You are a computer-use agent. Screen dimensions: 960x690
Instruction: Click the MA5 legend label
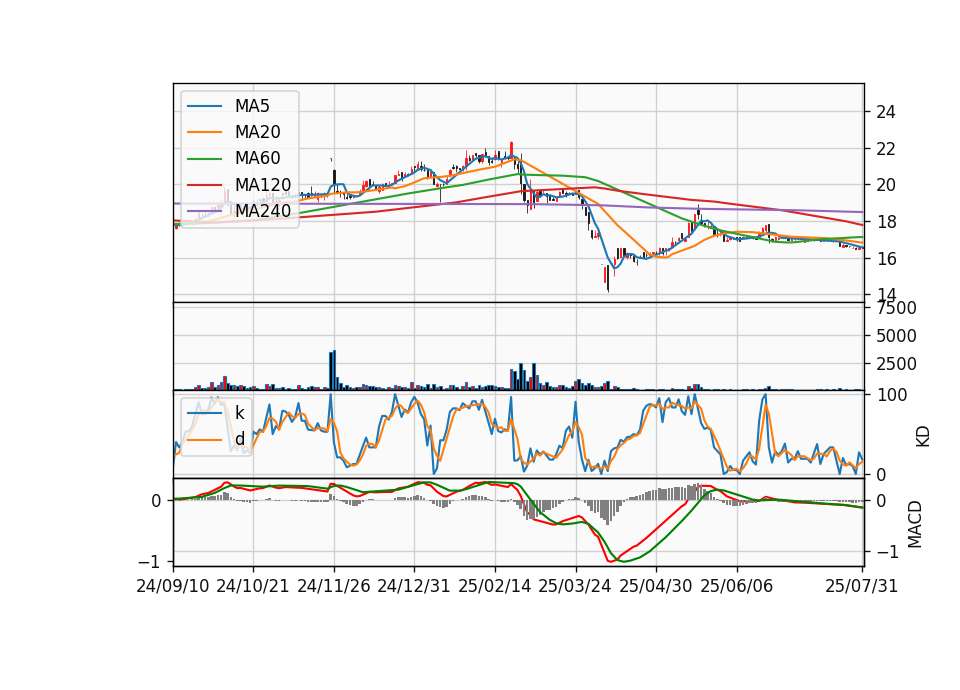coord(252,106)
